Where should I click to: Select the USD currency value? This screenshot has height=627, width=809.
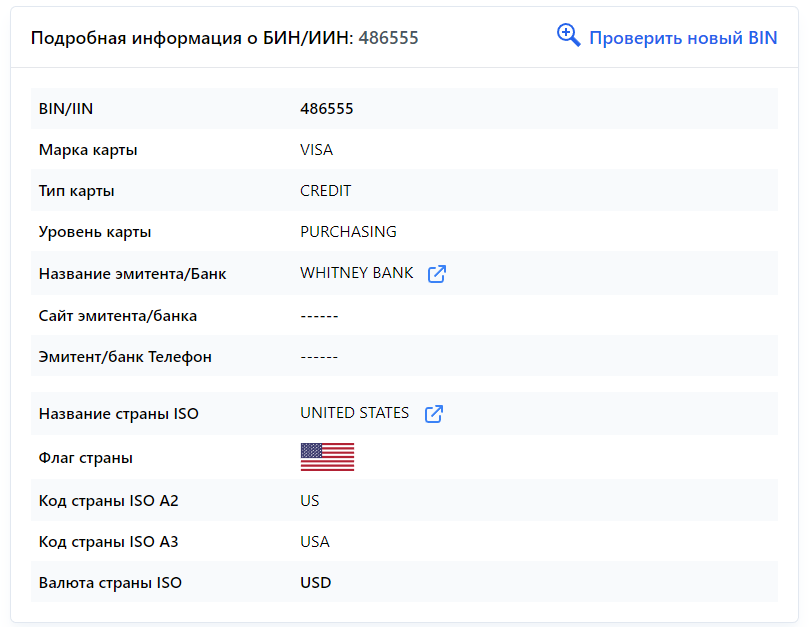coord(316,583)
